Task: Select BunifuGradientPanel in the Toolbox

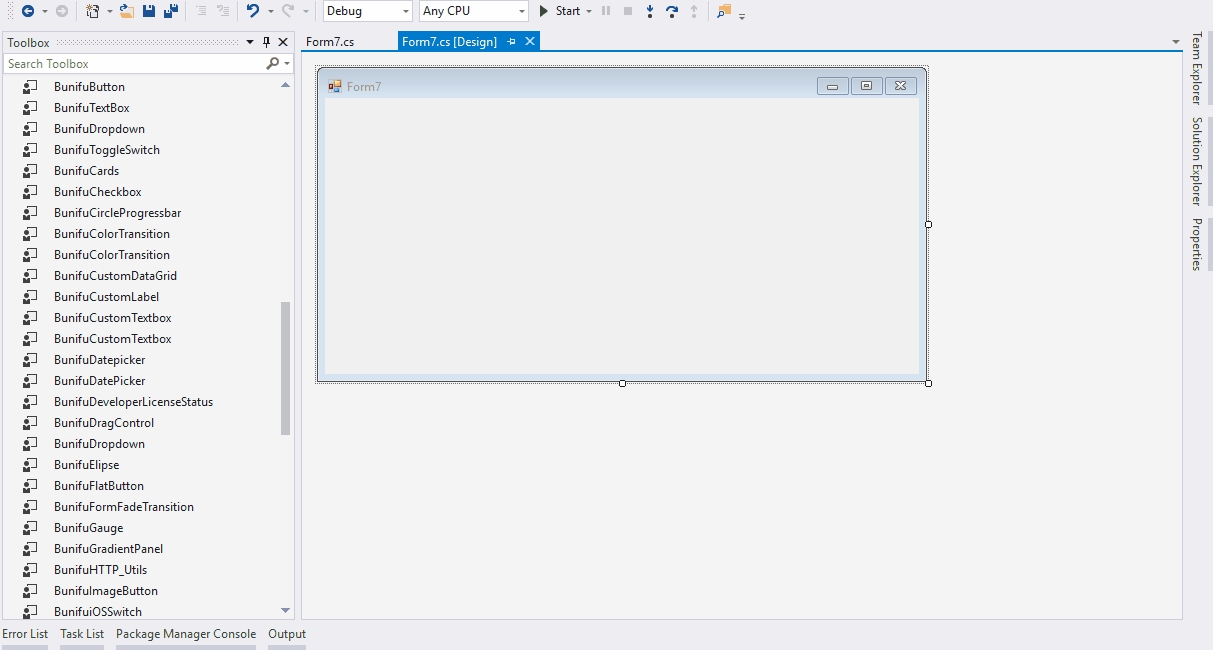Action: [x=108, y=549]
